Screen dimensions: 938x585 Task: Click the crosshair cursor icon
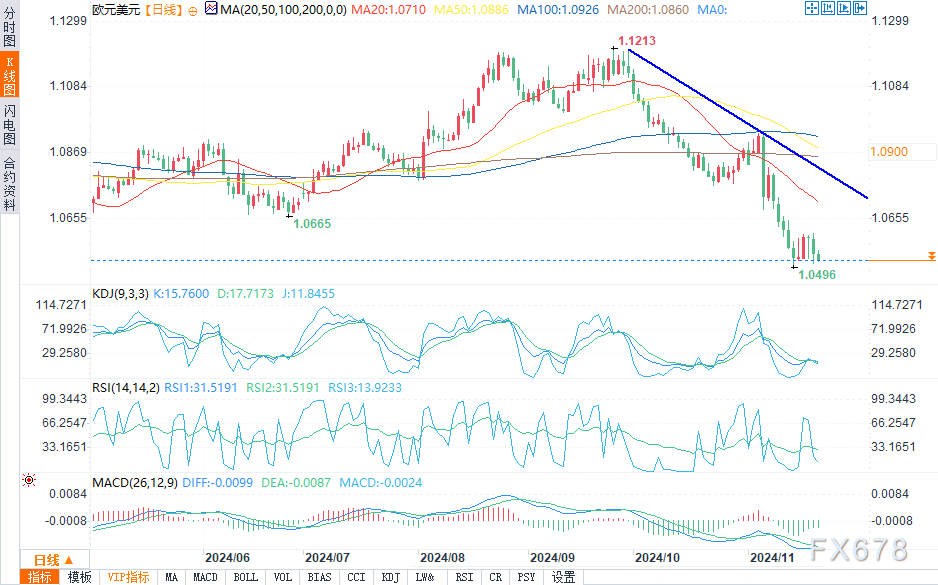[x=812, y=8]
